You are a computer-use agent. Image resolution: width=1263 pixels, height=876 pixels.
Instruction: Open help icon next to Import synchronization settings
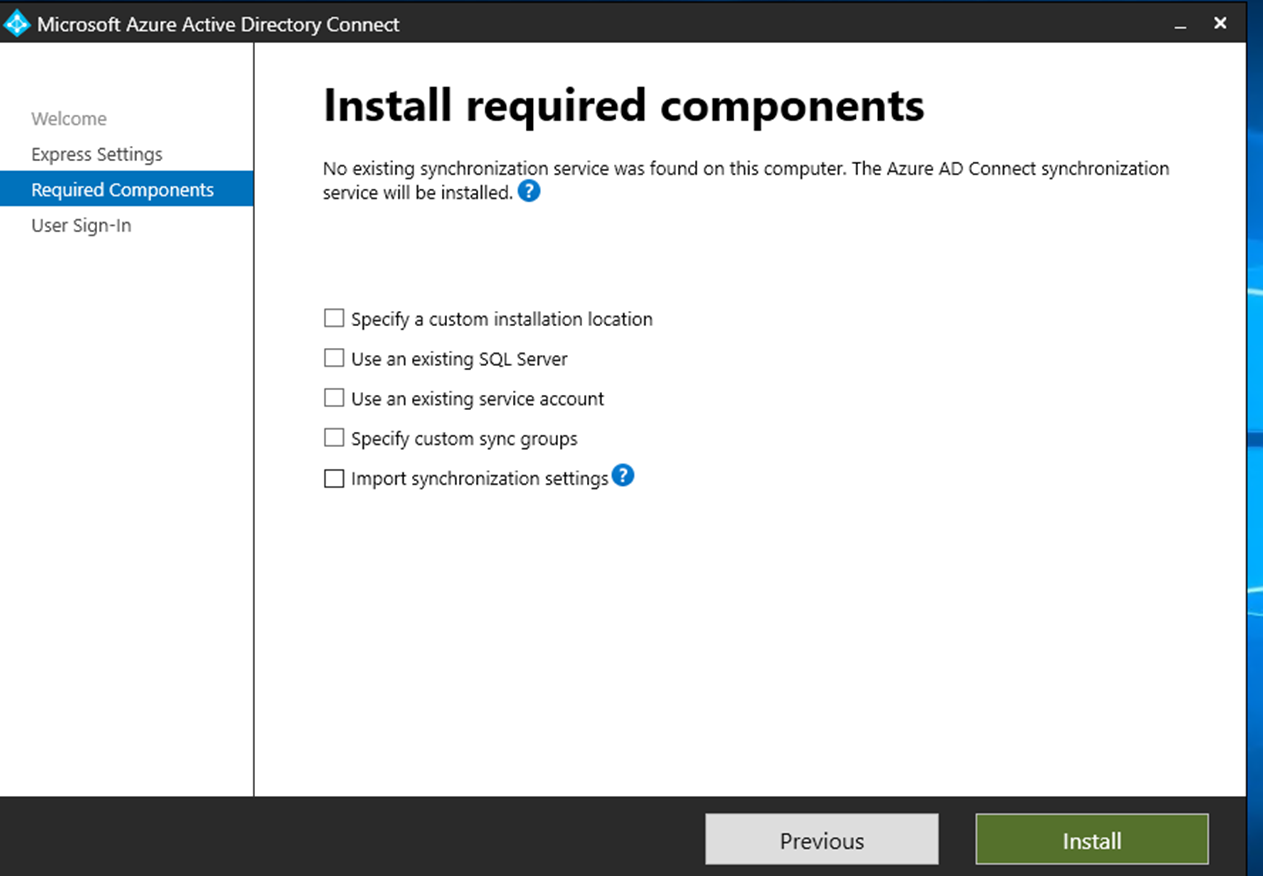[623, 476]
